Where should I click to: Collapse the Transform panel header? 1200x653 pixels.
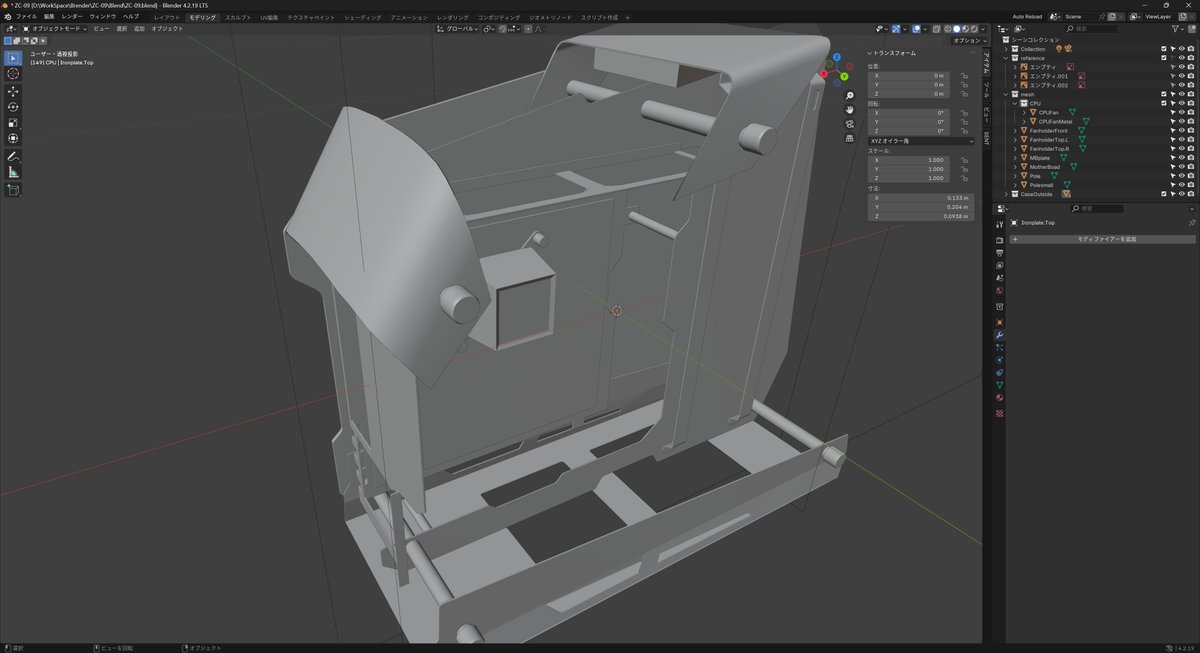pyautogui.click(x=896, y=53)
